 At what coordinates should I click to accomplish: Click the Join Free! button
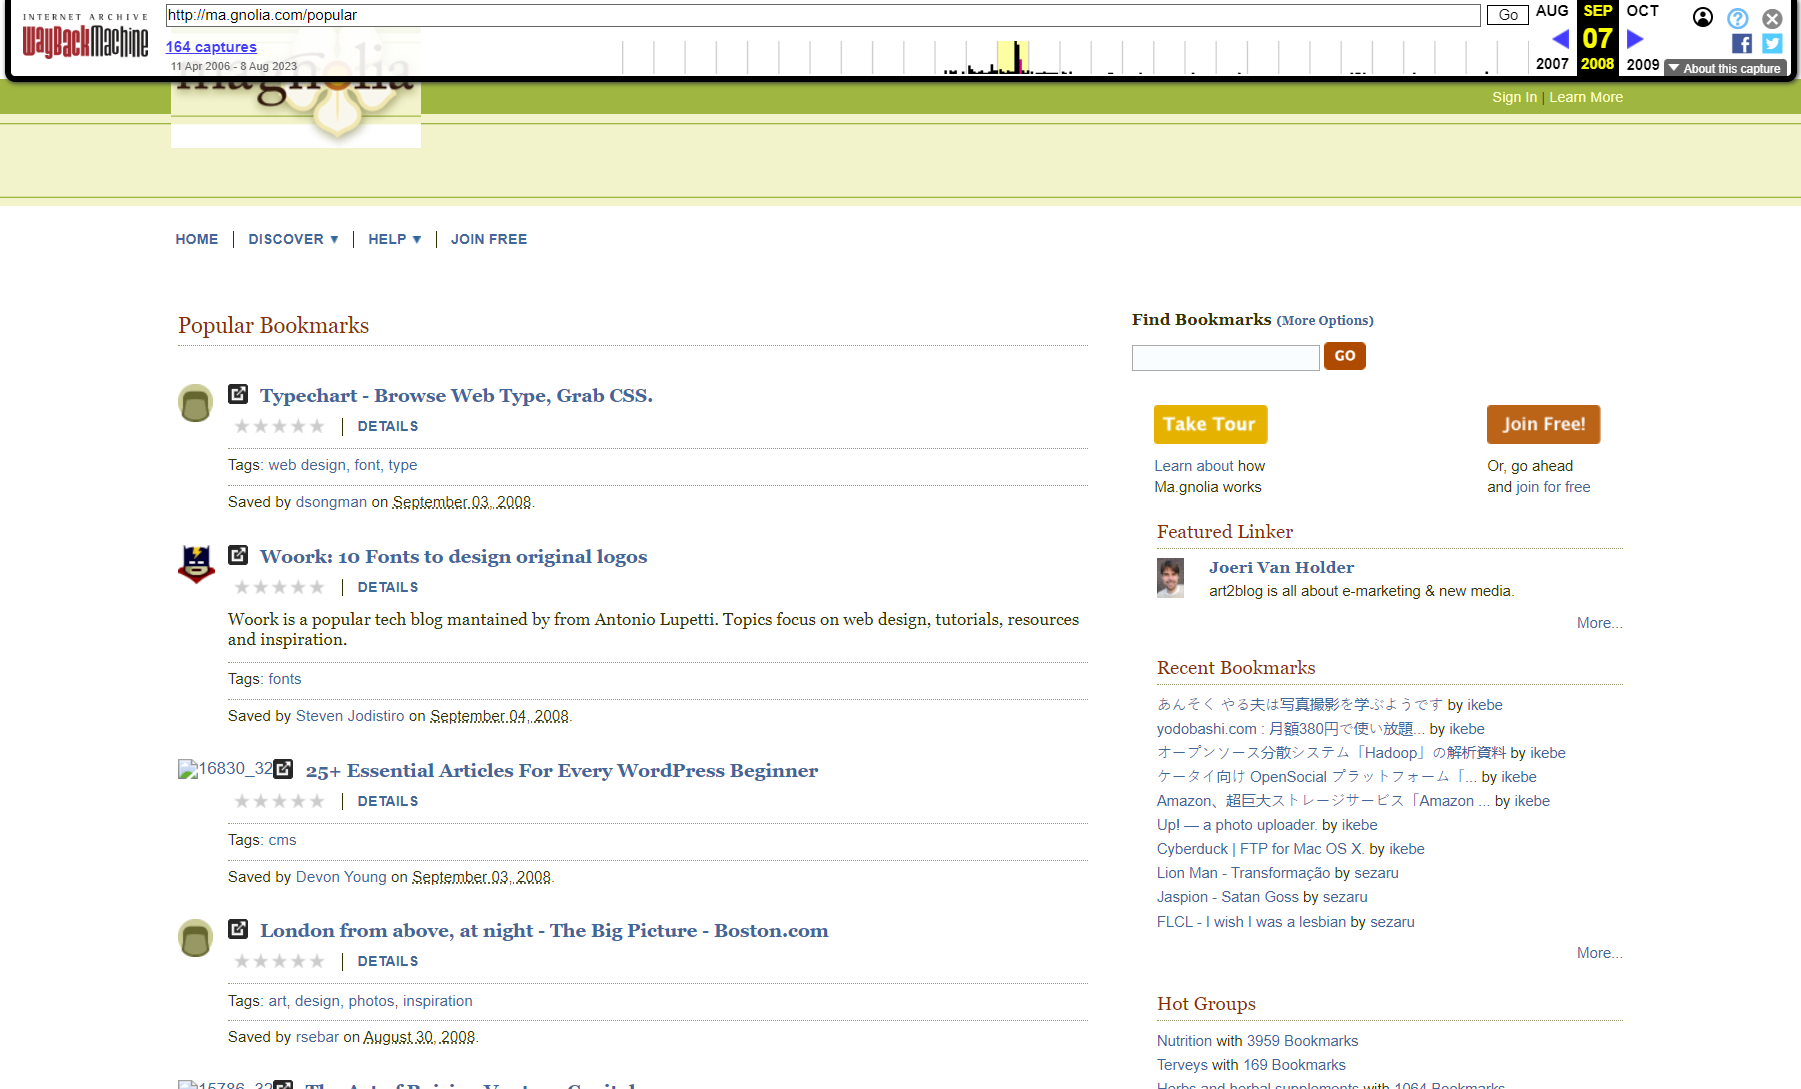(1543, 424)
